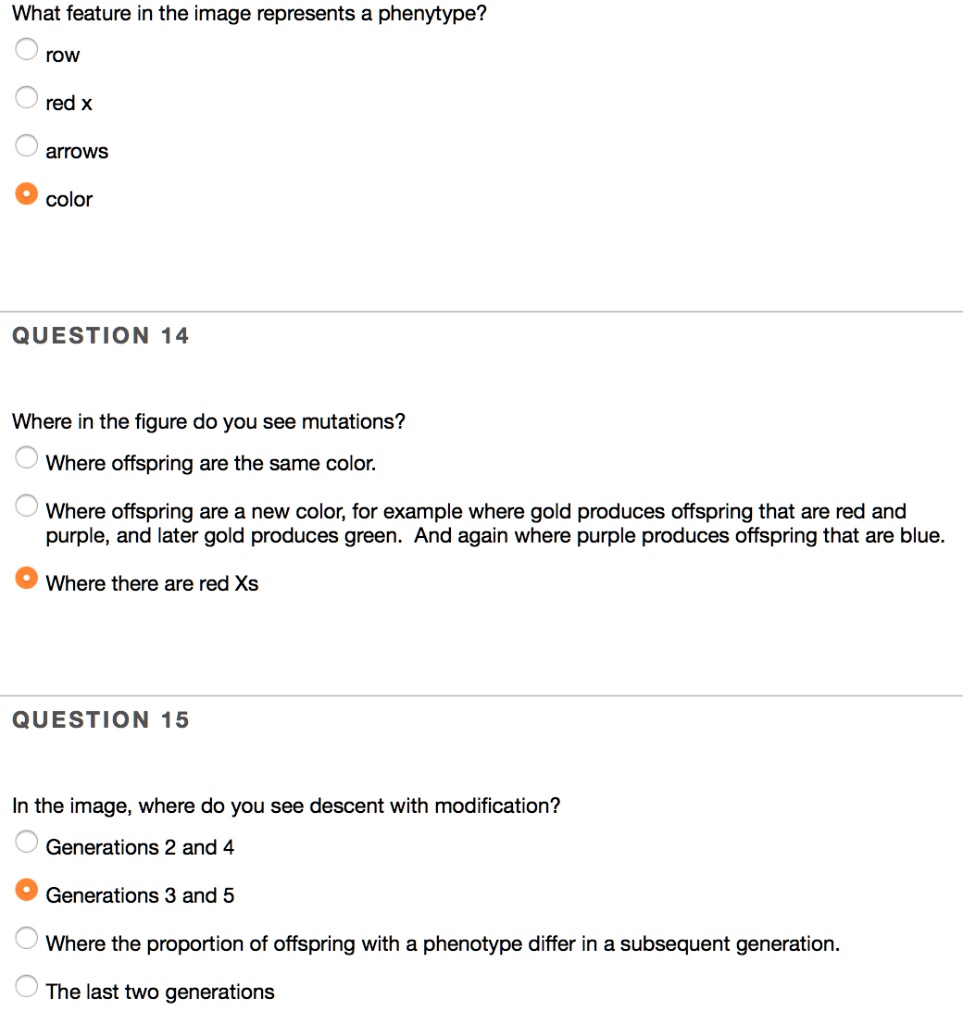Click the 'color' answer label text
The height and width of the screenshot is (1024, 963).
[68, 199]
